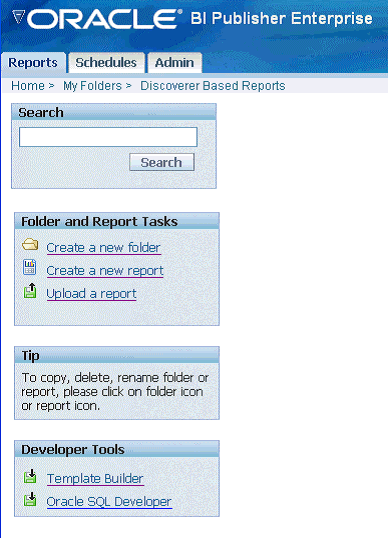Follow the Create a new report link

point(105,271)
